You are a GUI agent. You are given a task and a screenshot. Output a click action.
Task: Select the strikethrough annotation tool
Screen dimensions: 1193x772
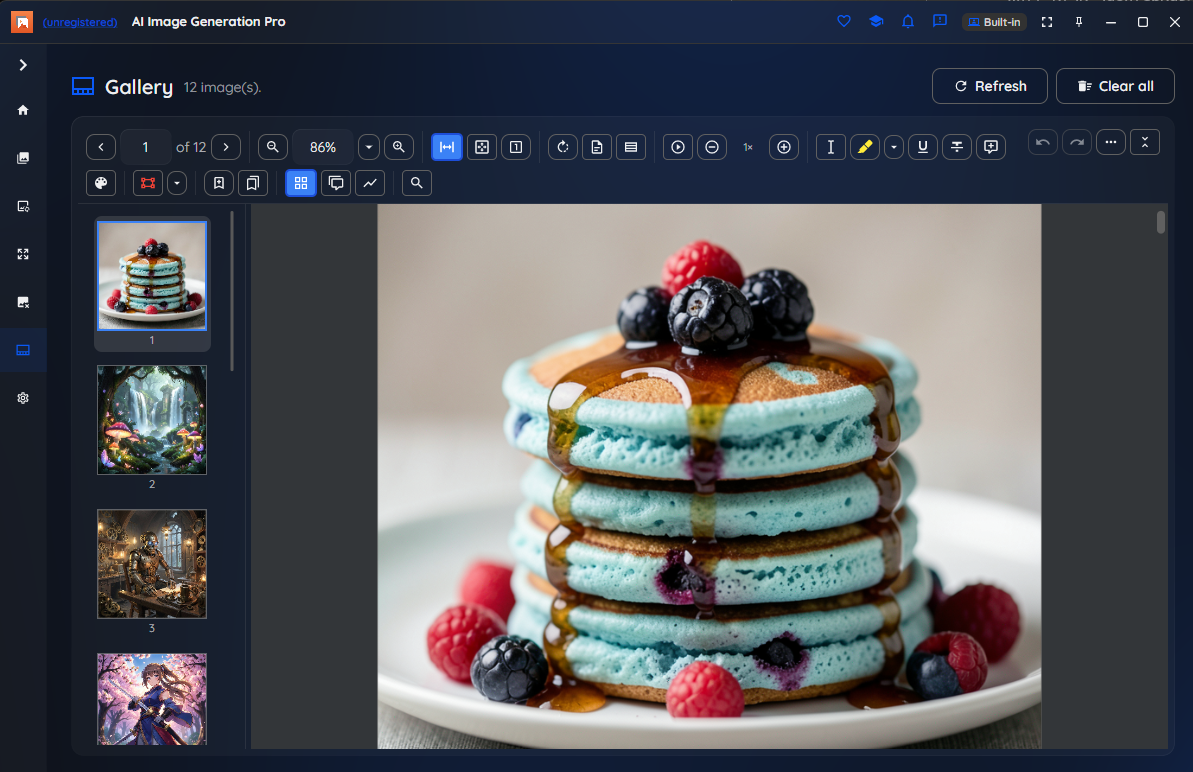pyautogui.click(x=957, y=147)
